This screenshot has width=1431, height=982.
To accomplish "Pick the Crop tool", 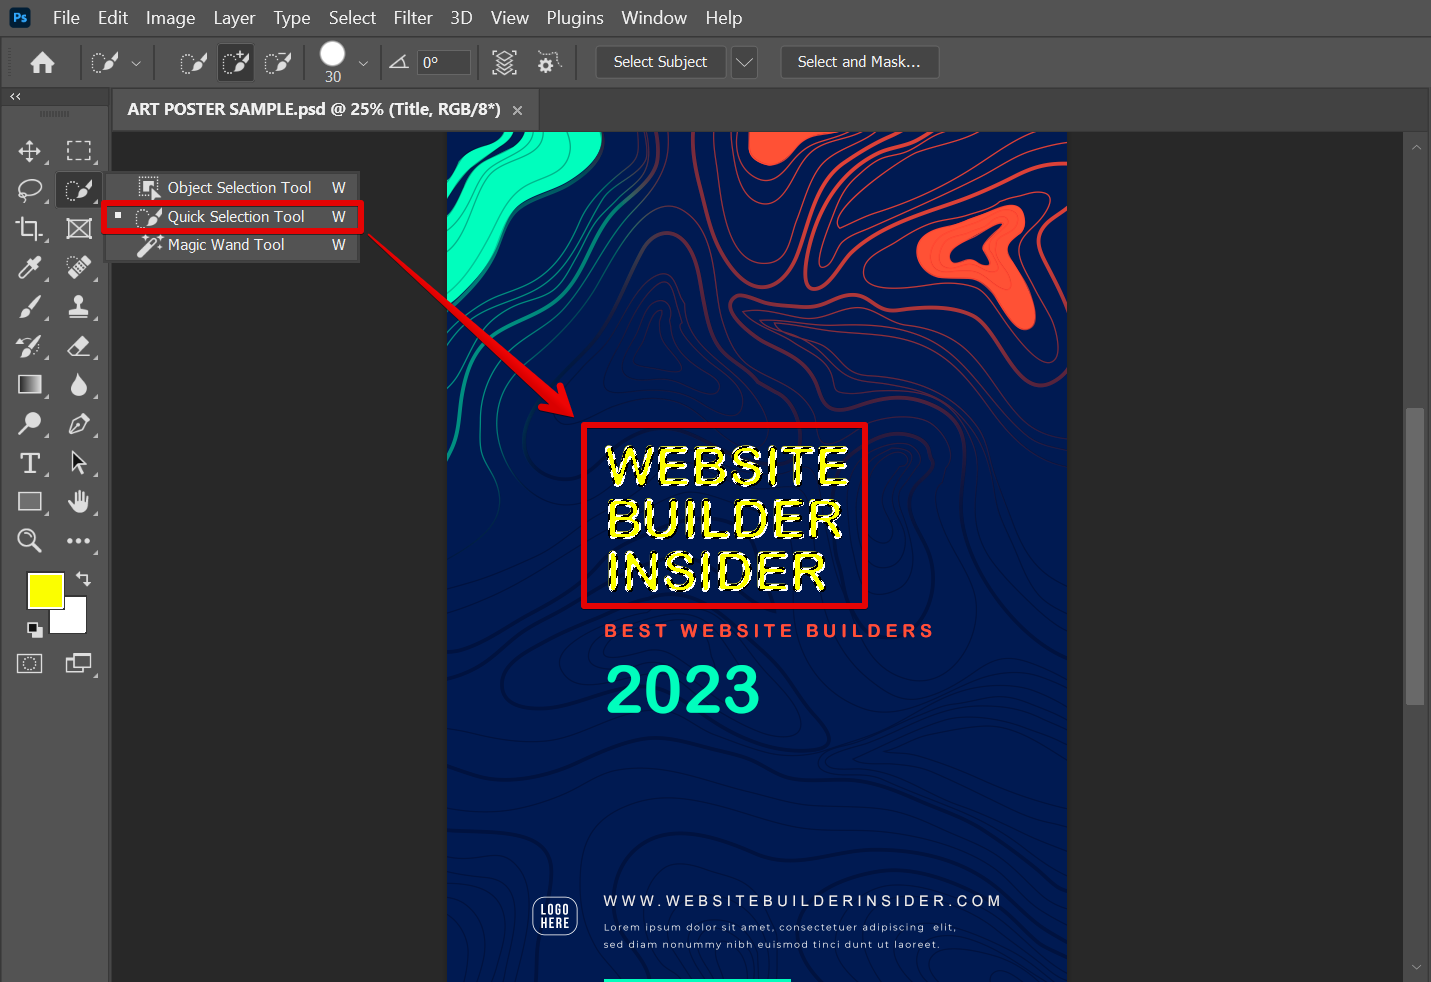I will pyautogui.click(x=29, y=229).
